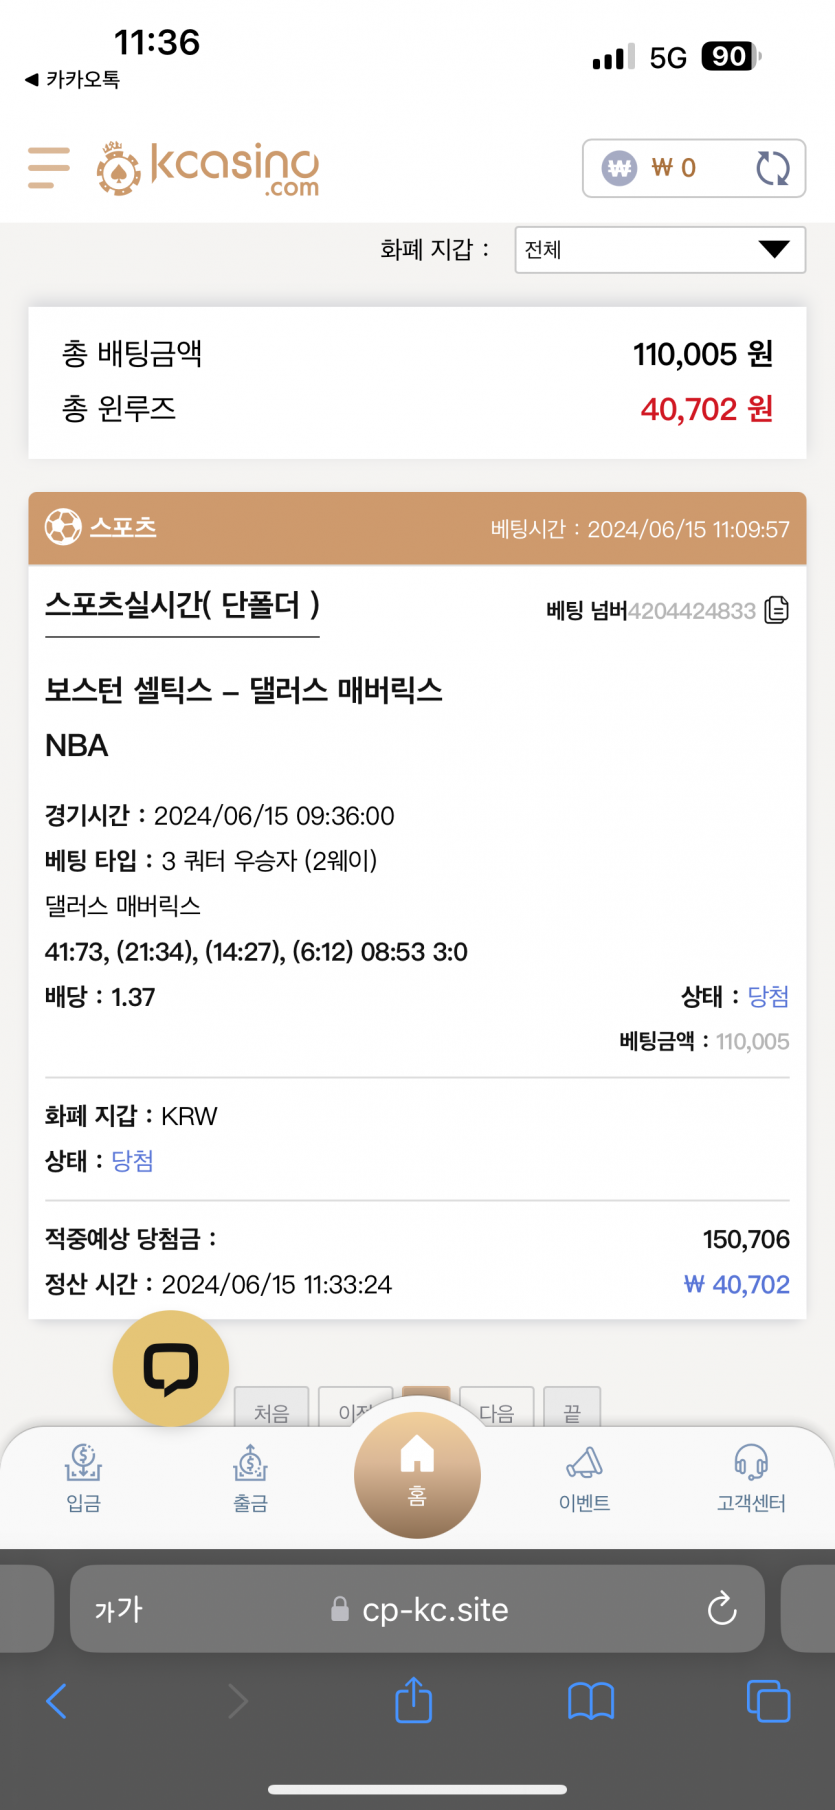Tap the won currency coin icon

coord(619,168)
